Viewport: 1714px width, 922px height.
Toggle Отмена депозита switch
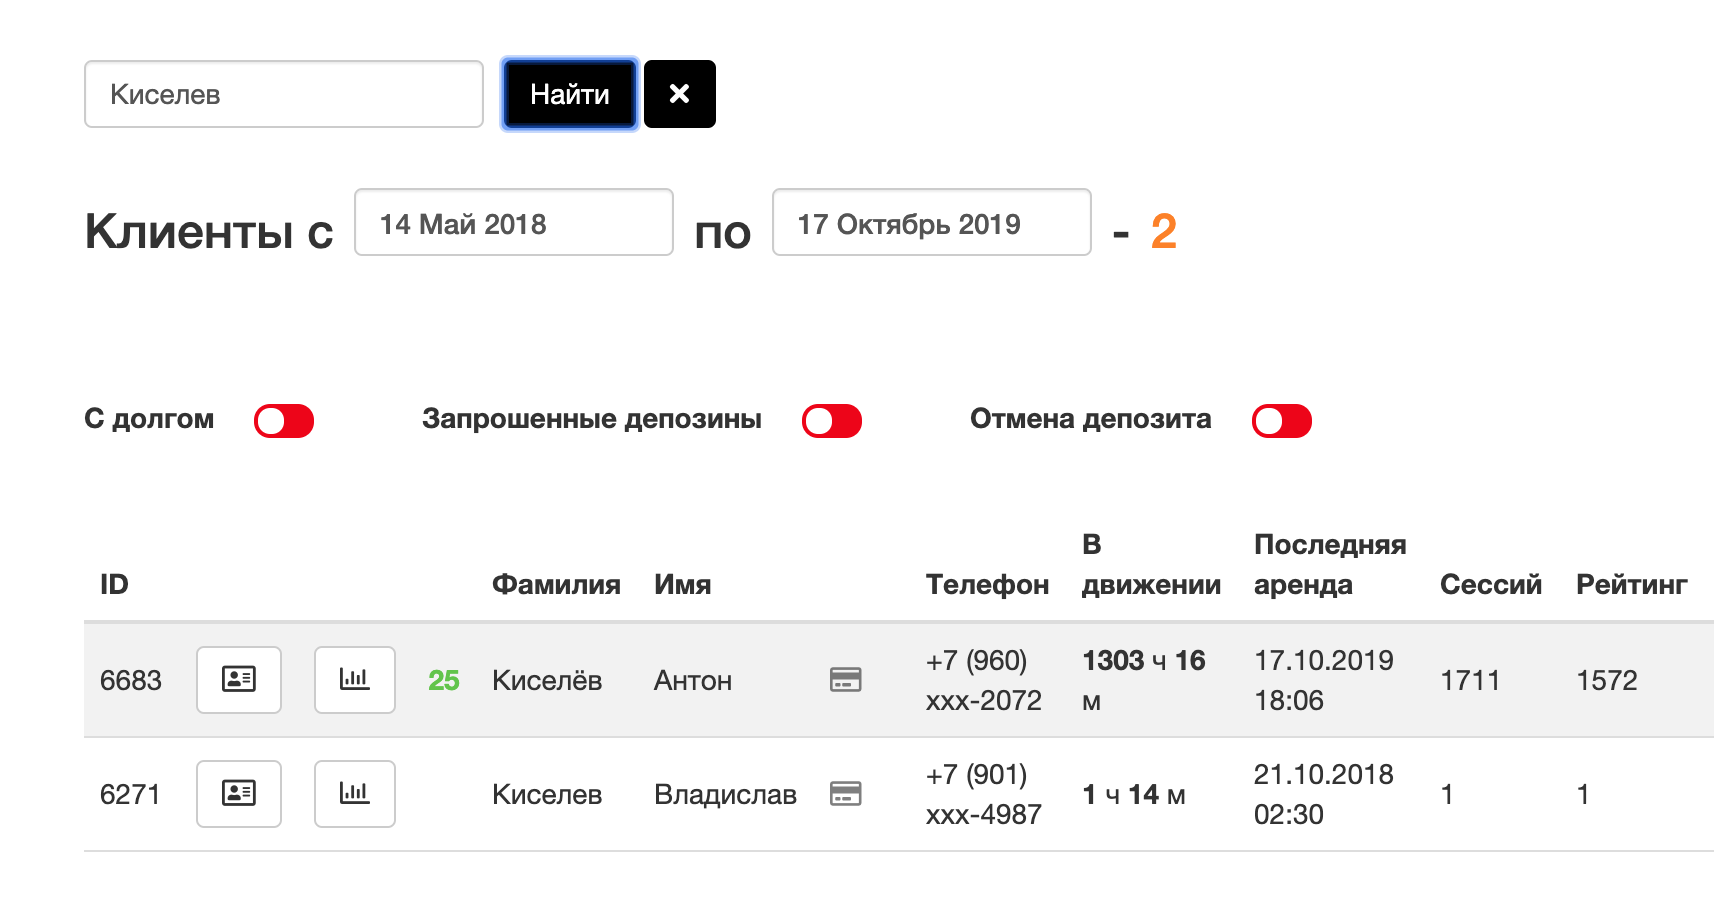point(1282,421)
